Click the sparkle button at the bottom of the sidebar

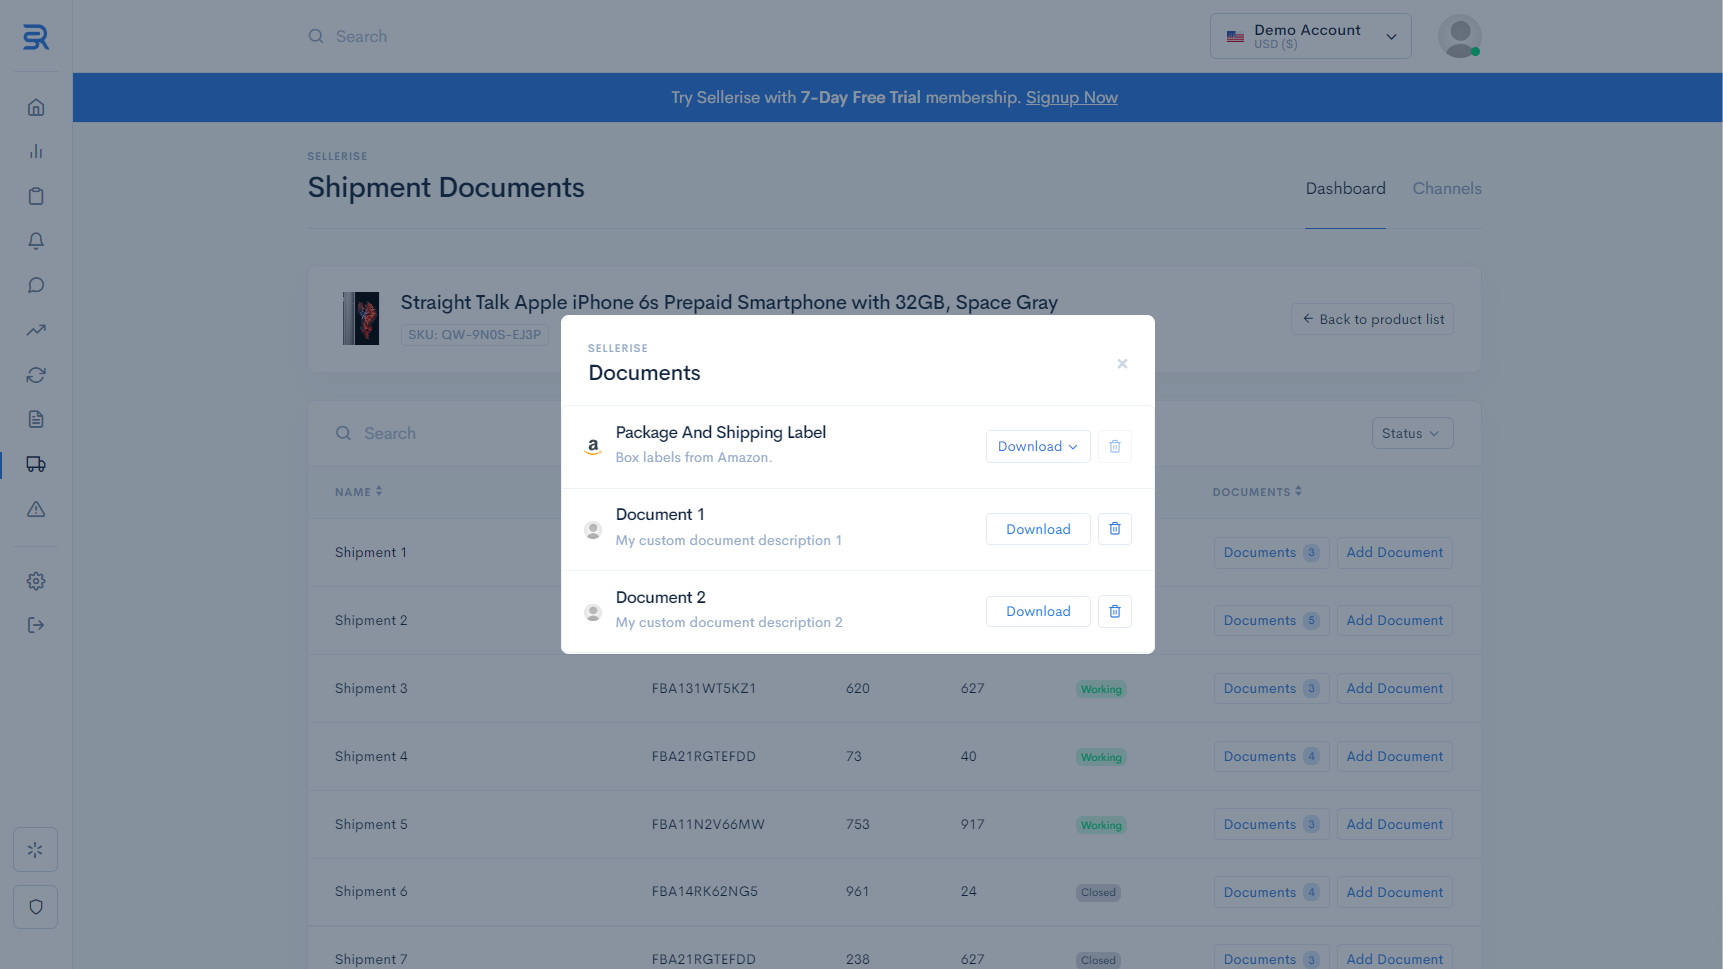click(x=35, y=850)
